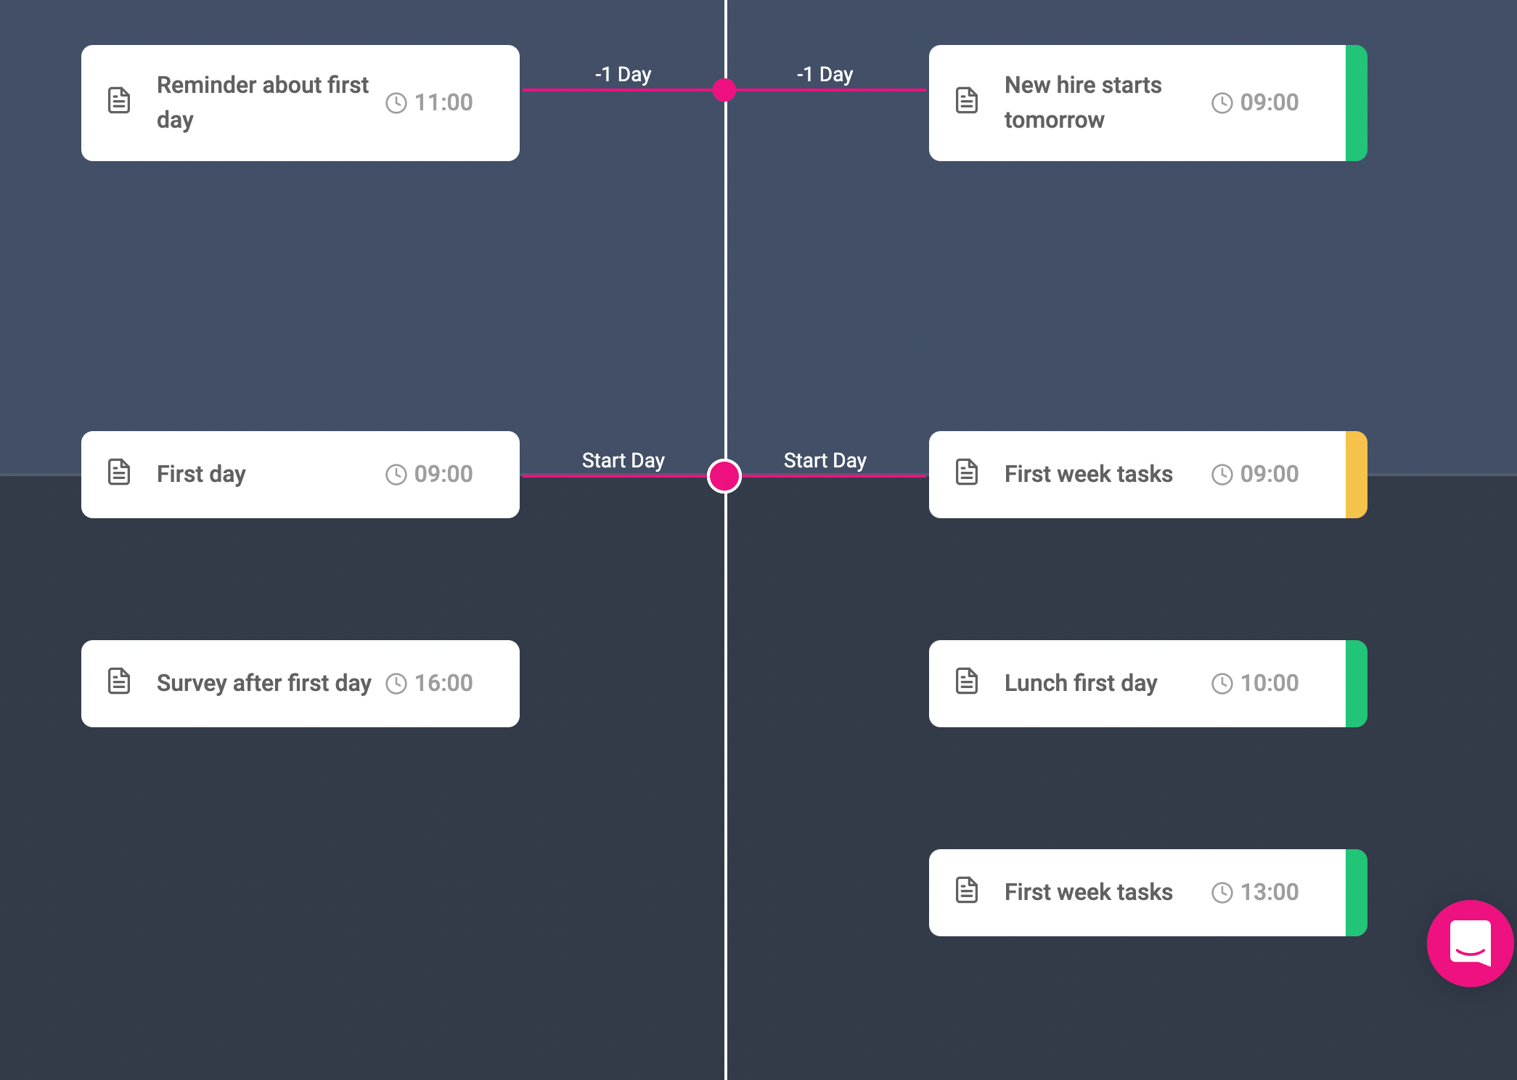
Task: Select the -1 Day timeline marker dot
Action: point(725,90)
